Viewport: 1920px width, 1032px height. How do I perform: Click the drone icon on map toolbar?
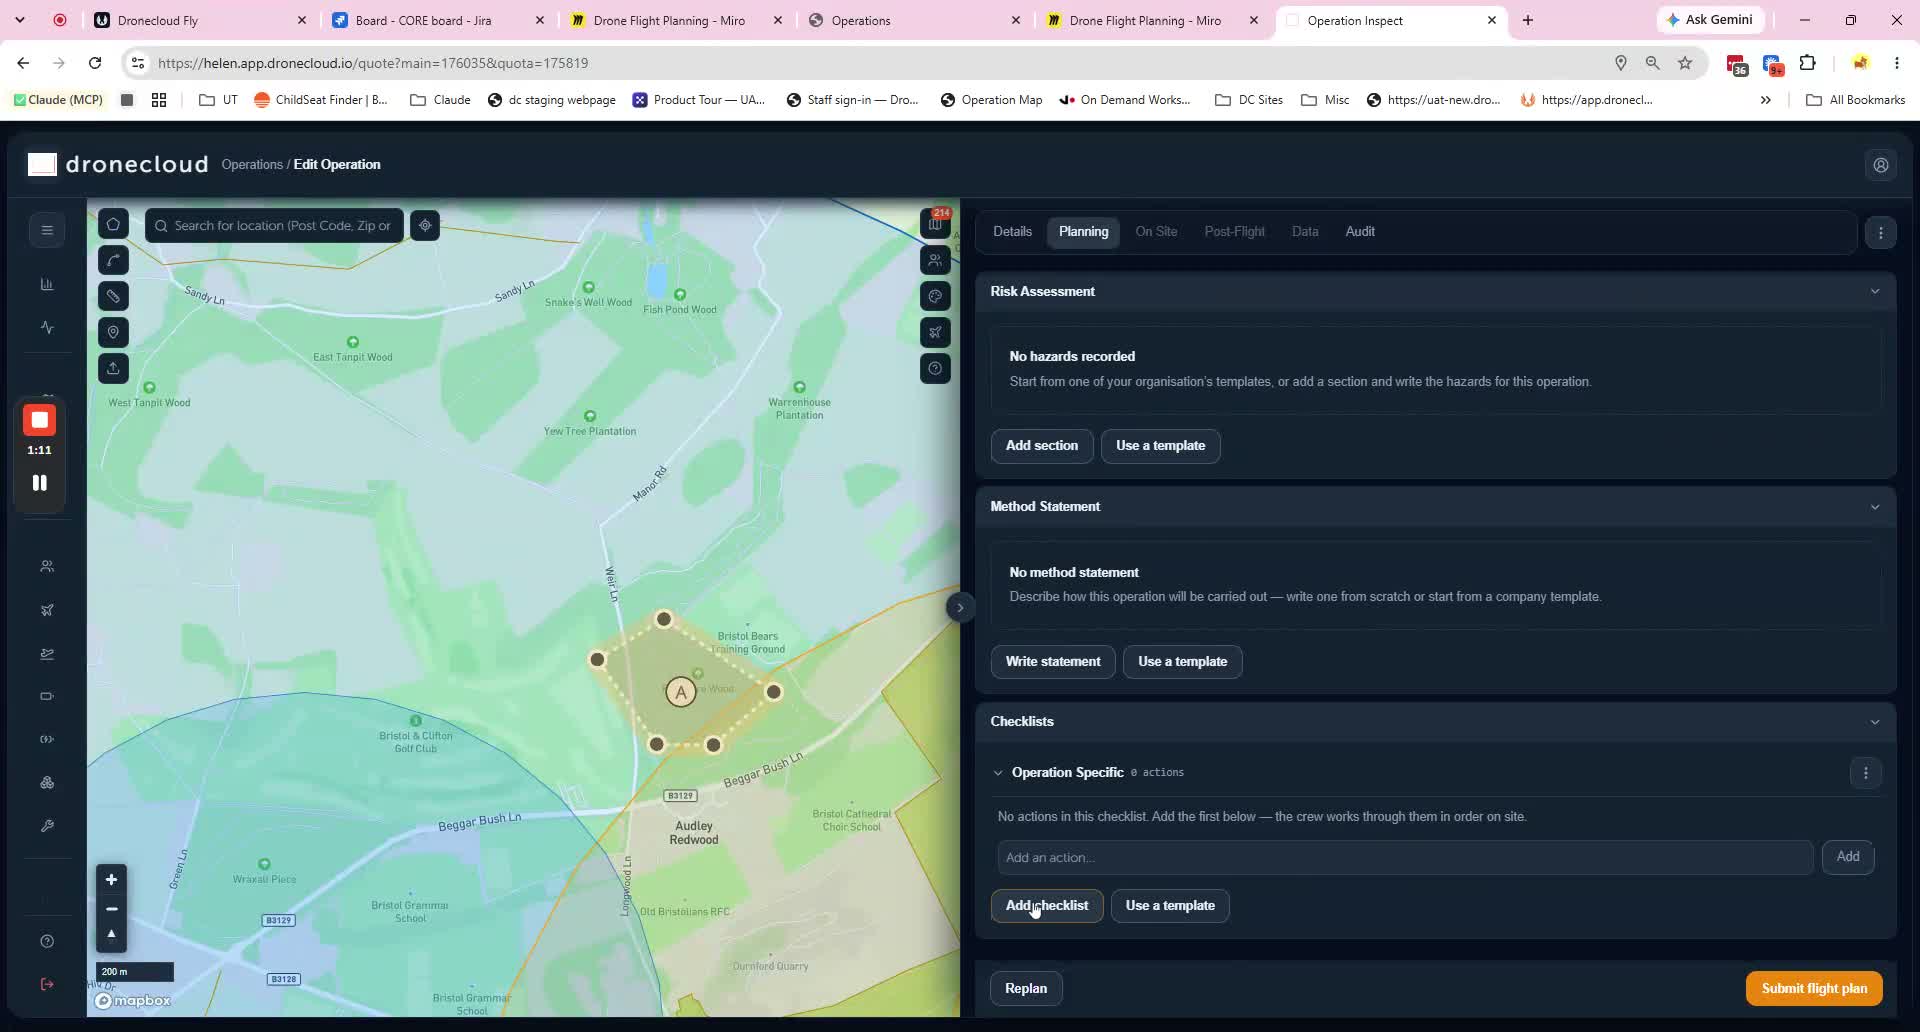point(935,332)
